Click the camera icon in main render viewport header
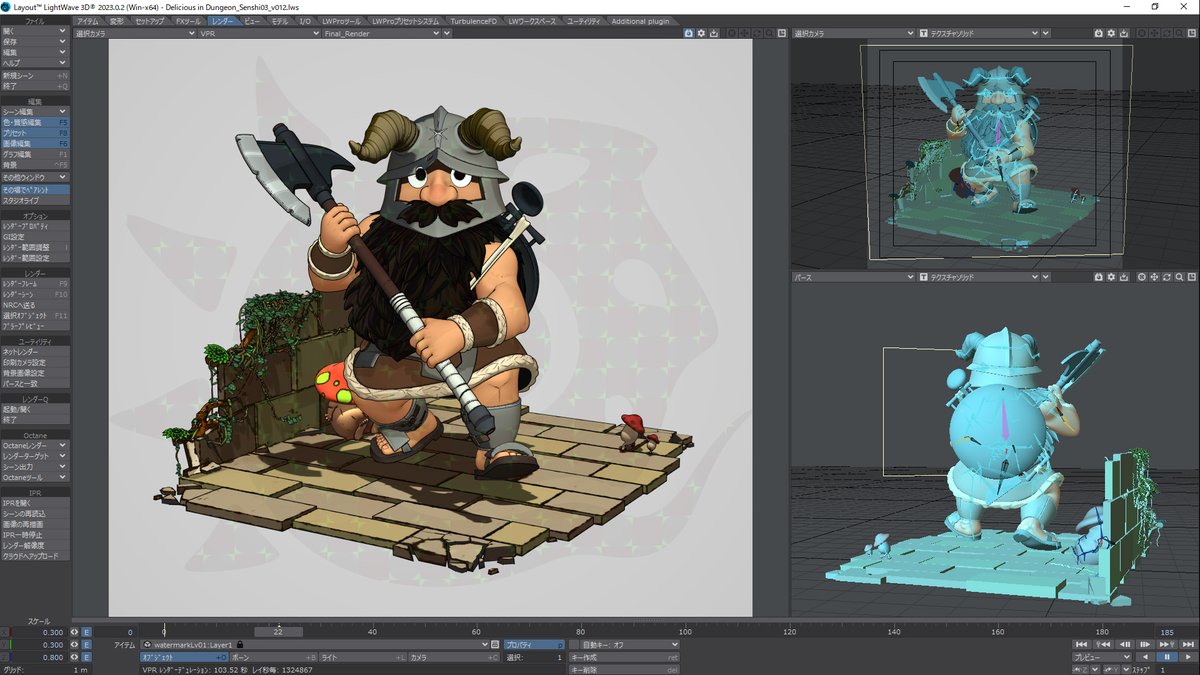This screenshot has width=1200, height=675. pyautogui.click(x=689, y=33)
